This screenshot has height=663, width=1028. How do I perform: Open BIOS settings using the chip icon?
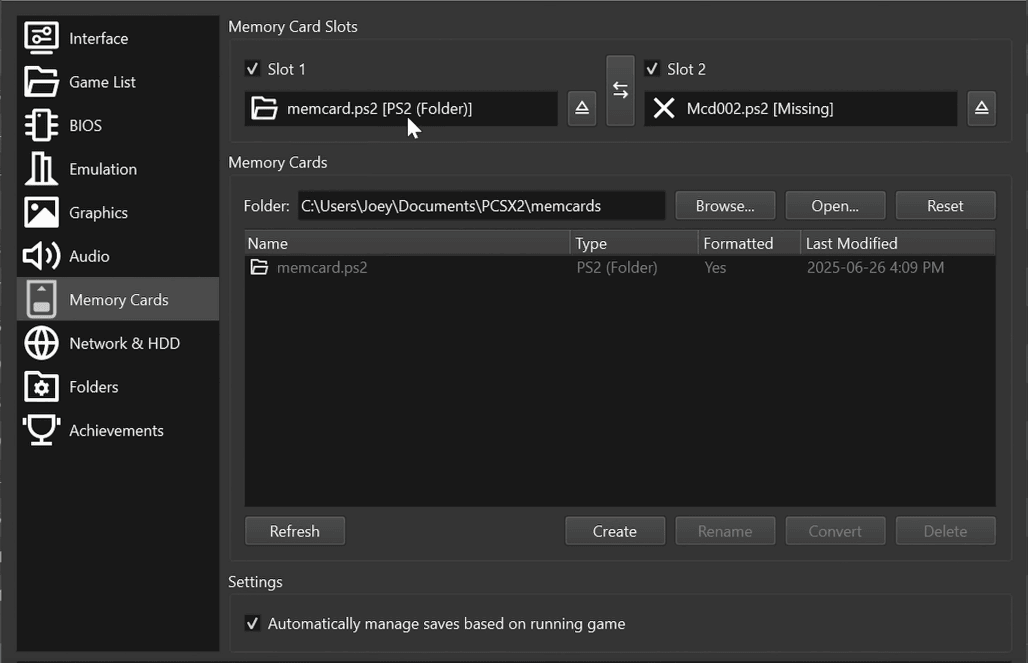coord(40,125)
